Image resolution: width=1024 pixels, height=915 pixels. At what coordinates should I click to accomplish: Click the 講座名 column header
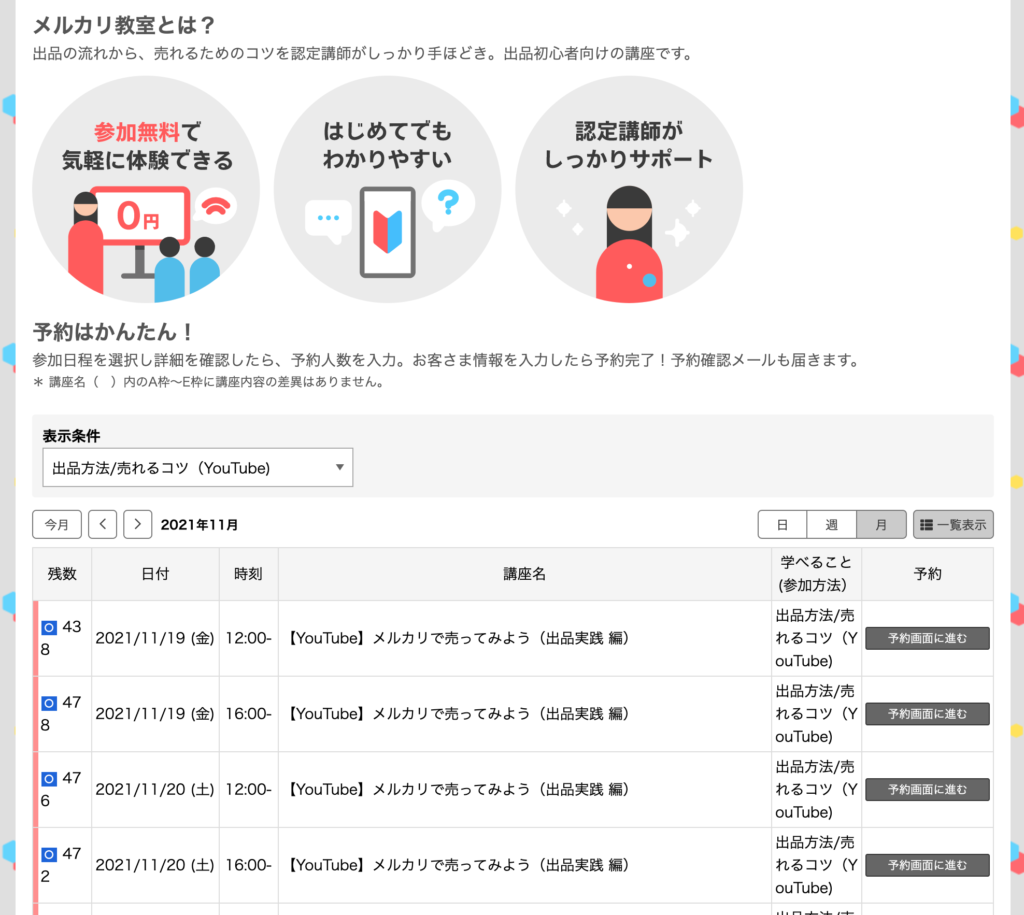[524, 574]
